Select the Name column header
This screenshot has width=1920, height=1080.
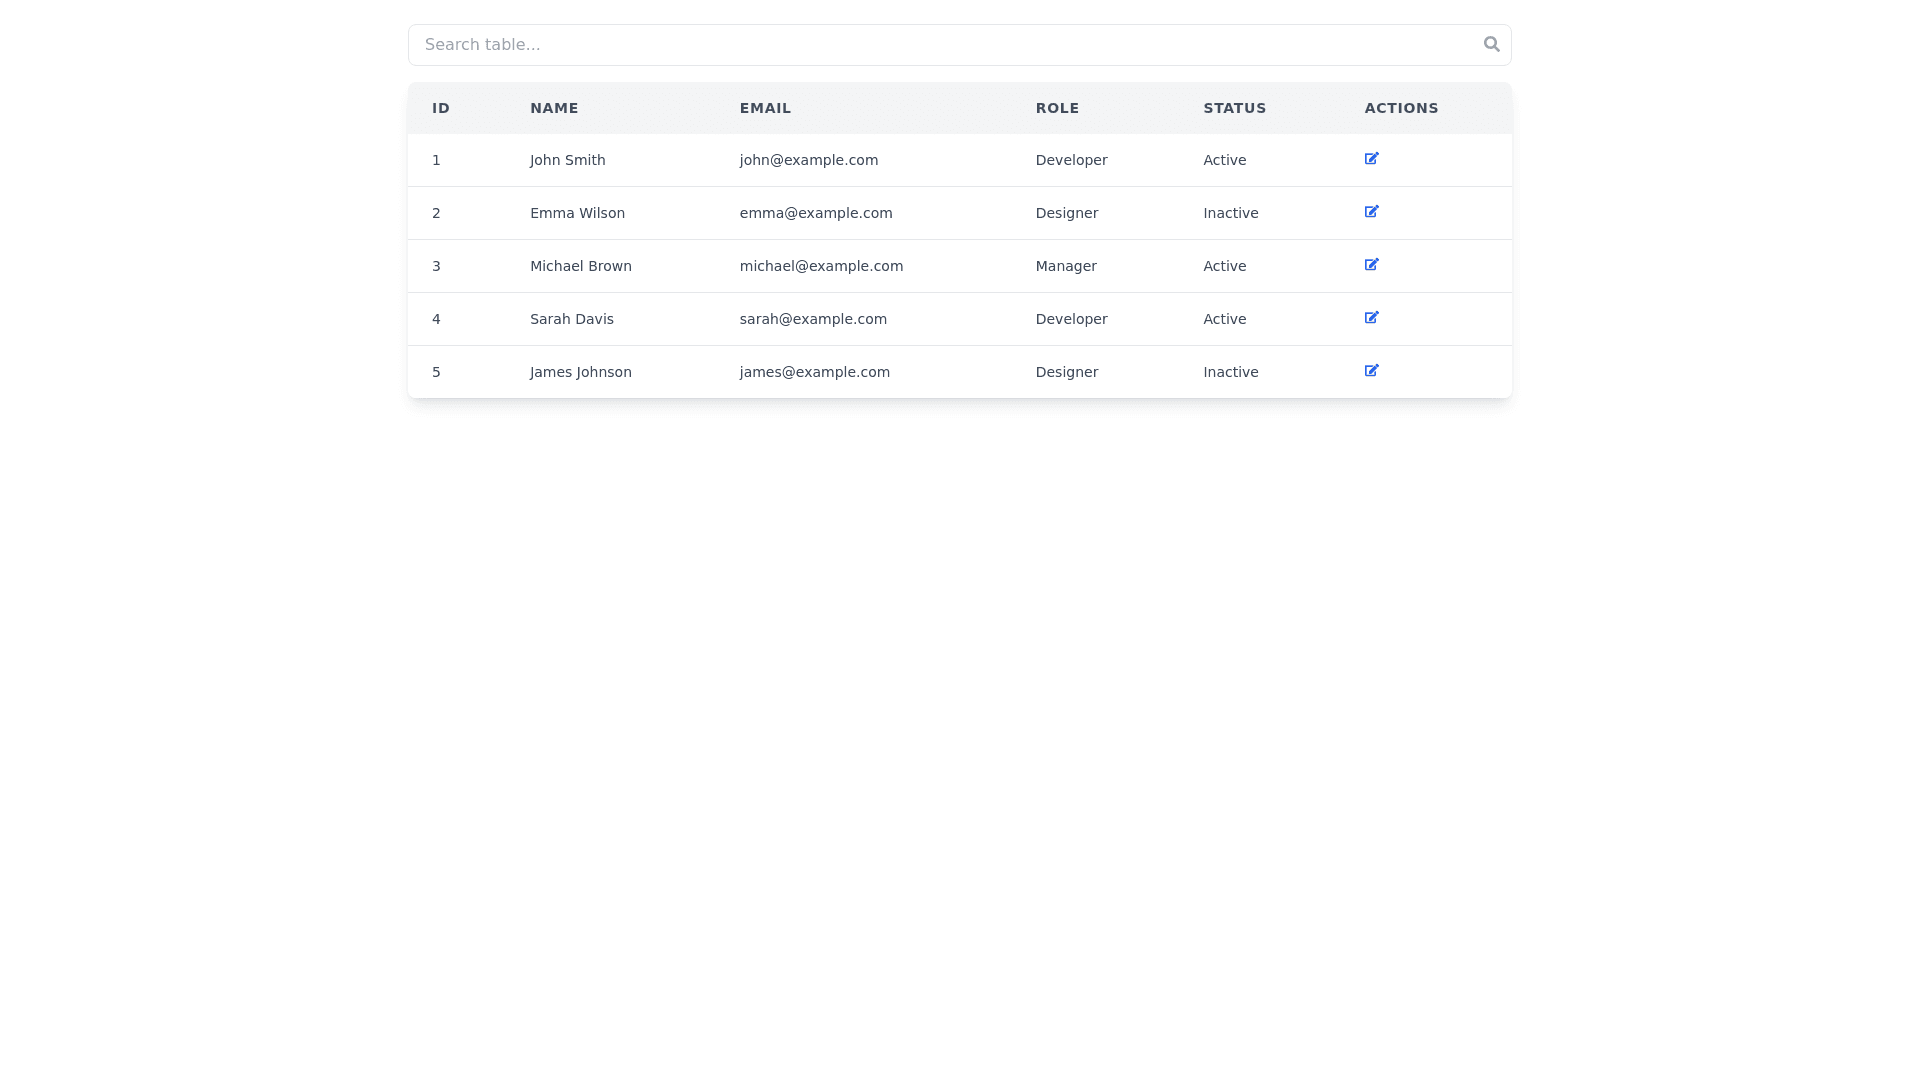(554, 108)
